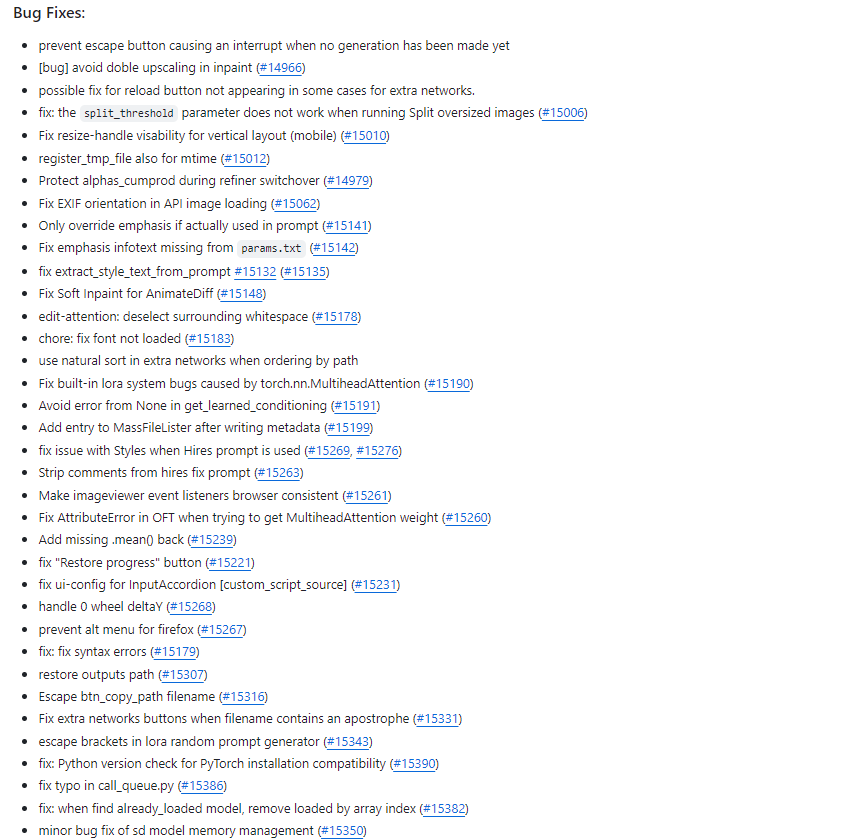
Task: Click text 'Strip comments from hires fix prompt'
Action: [x=144, y=473]
